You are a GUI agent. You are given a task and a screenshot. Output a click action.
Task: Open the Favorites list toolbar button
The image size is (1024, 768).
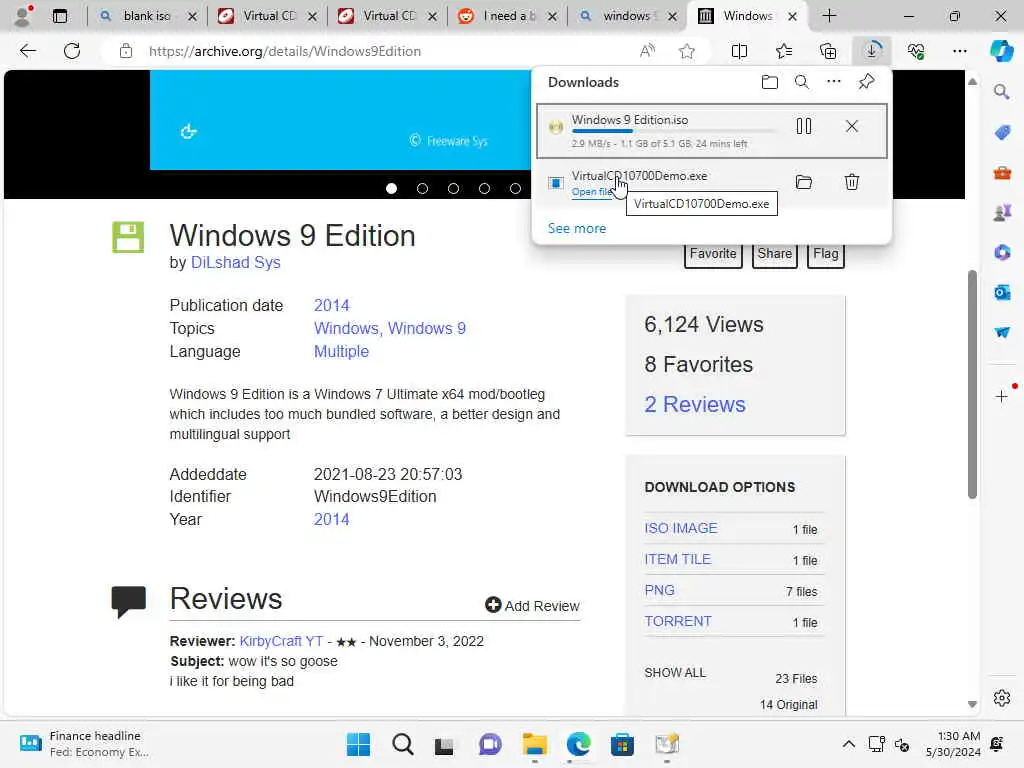point(784,51)
